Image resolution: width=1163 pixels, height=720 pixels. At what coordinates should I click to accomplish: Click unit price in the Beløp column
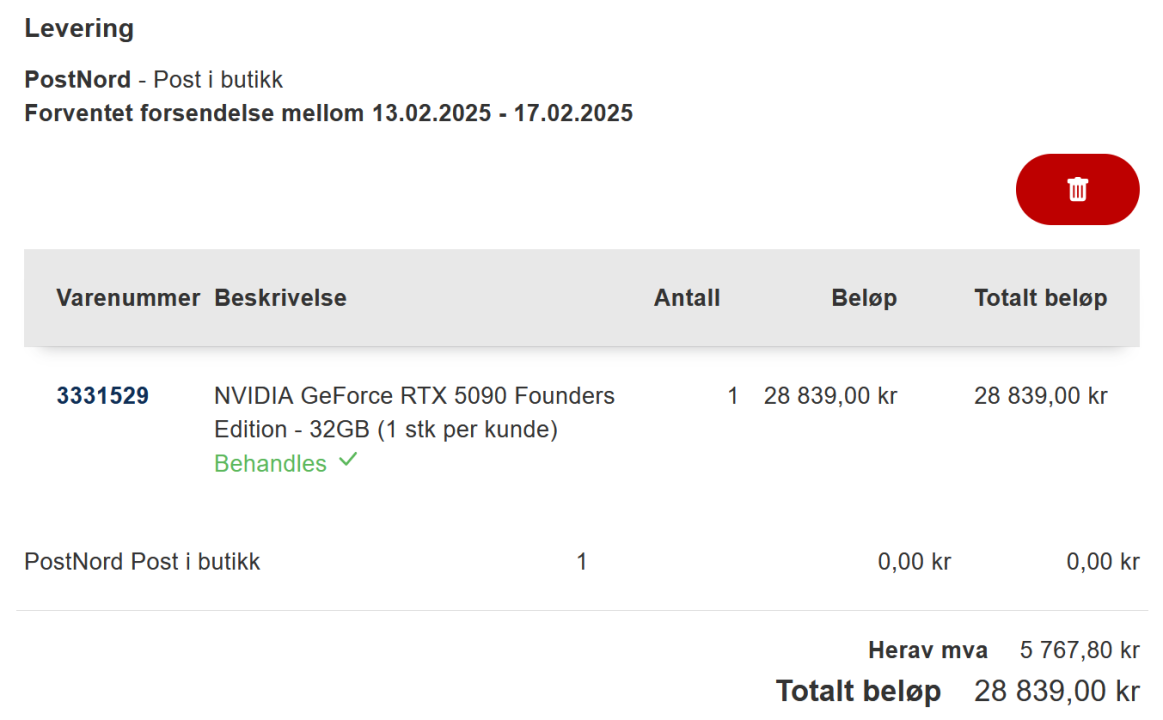pos(830,396)
